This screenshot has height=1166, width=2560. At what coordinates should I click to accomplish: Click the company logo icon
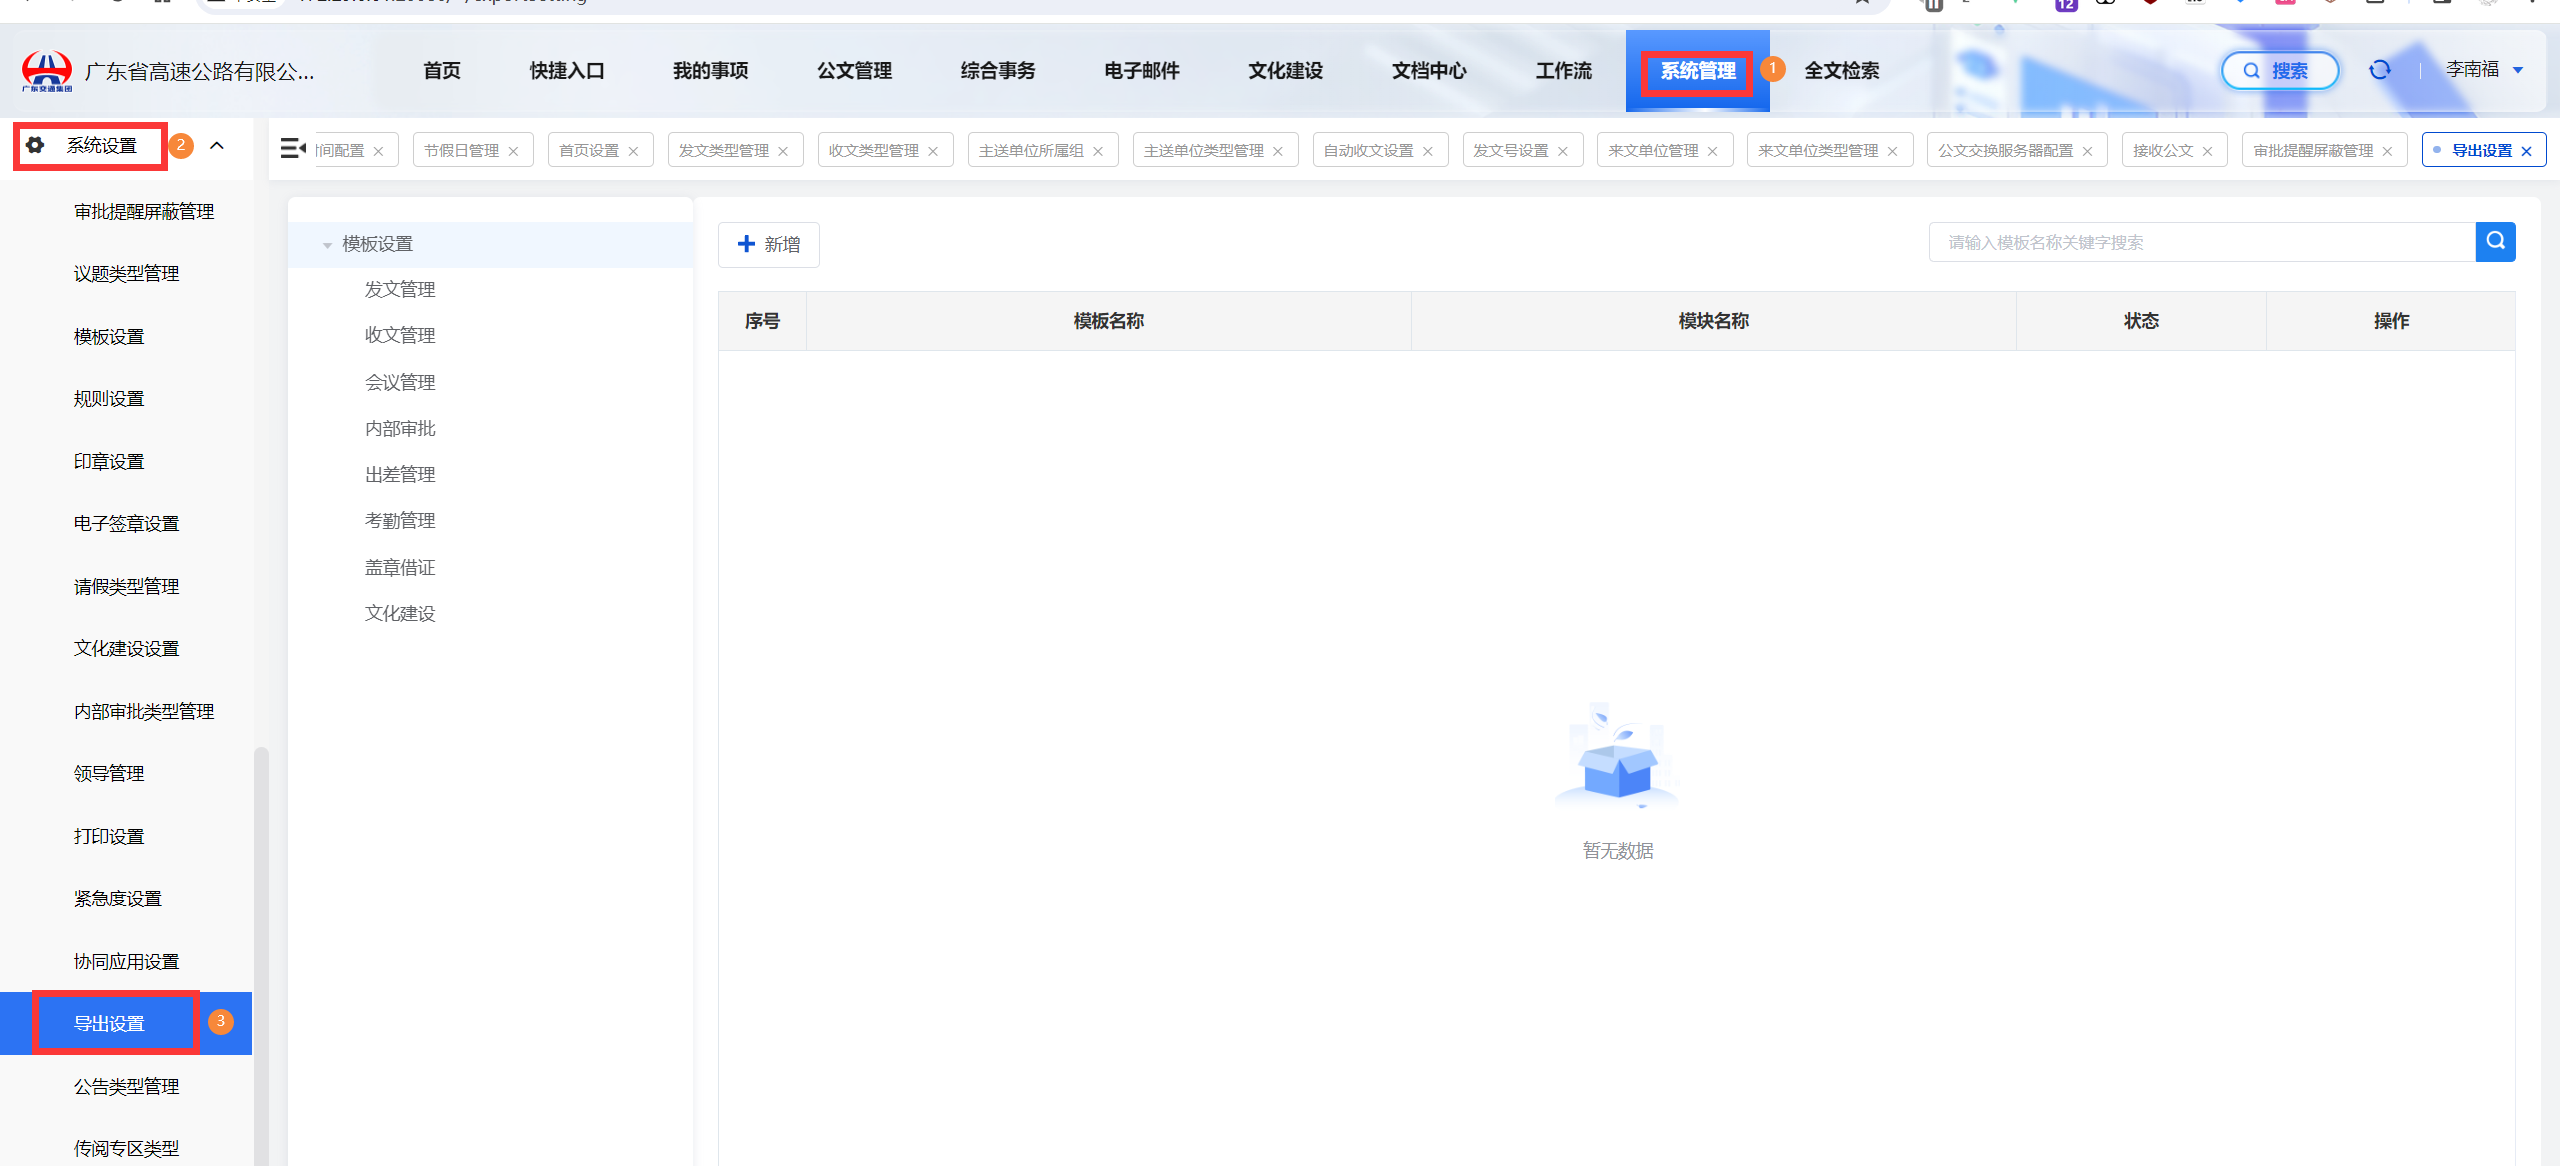47,71
